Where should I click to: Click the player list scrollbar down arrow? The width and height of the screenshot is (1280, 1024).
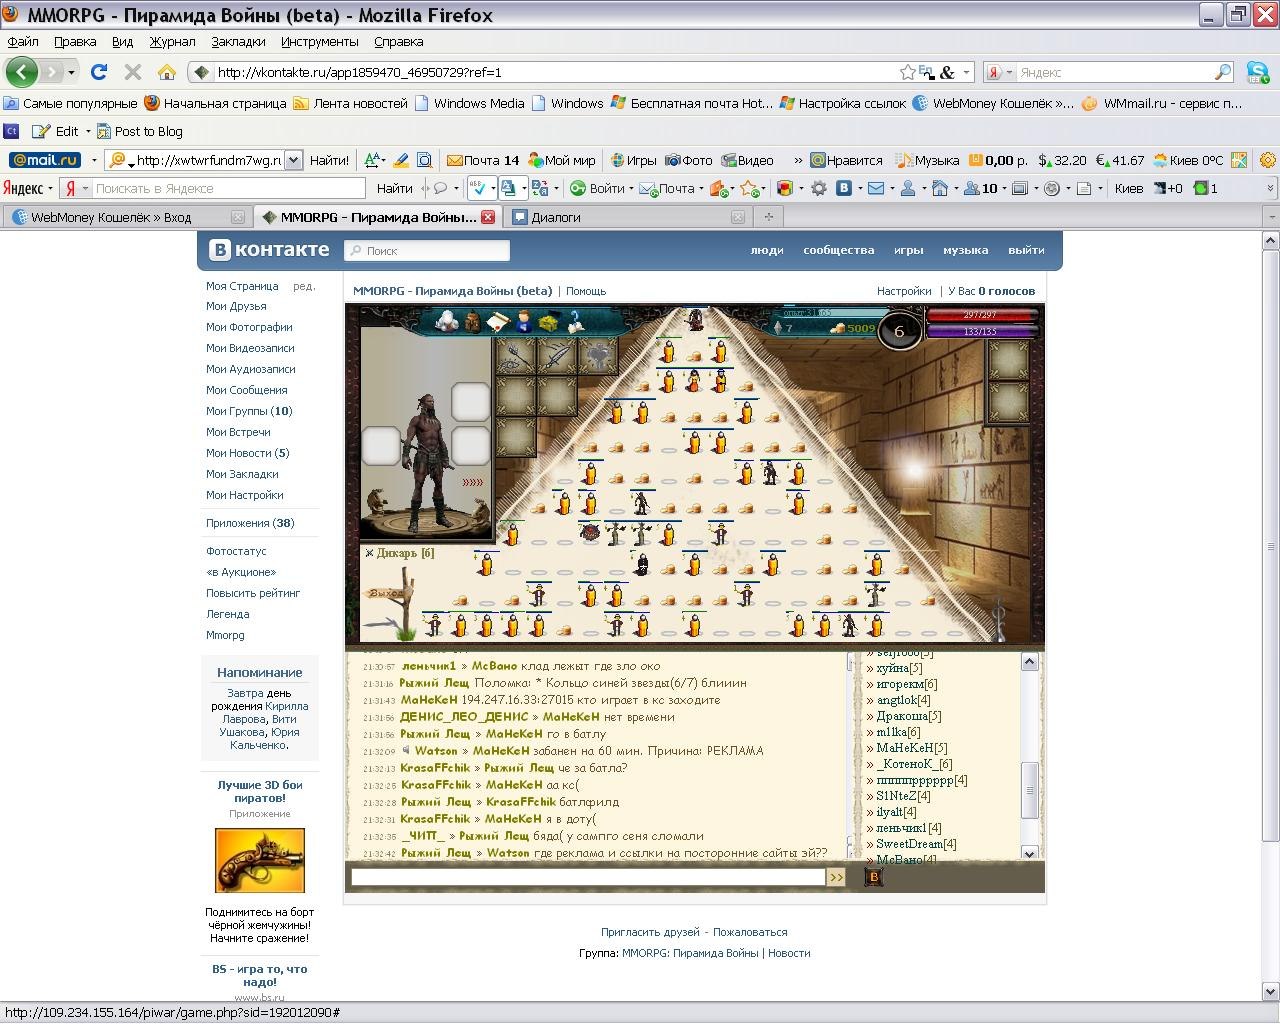tap(1029, 853)
